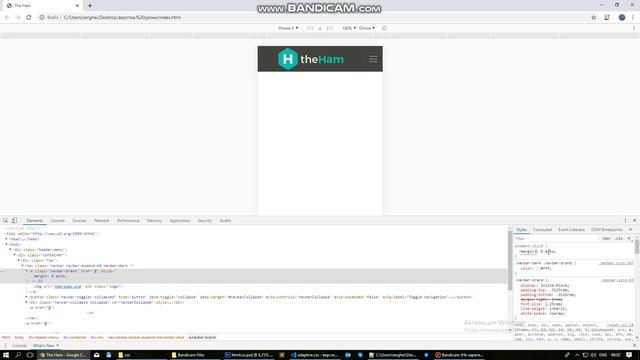This screenshot has width=640, height=360.
Task: Go forward in browser history
Action: [18, 17]
